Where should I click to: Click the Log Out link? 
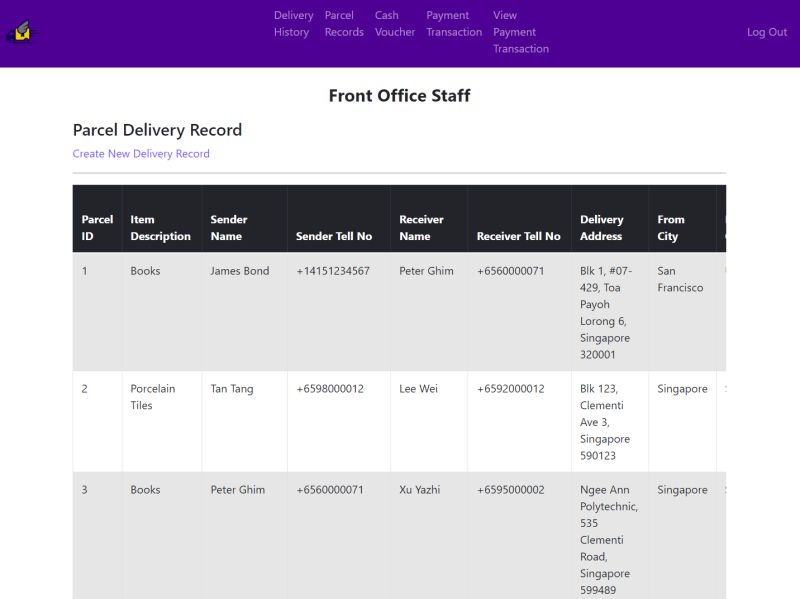(x=767, y=32)
